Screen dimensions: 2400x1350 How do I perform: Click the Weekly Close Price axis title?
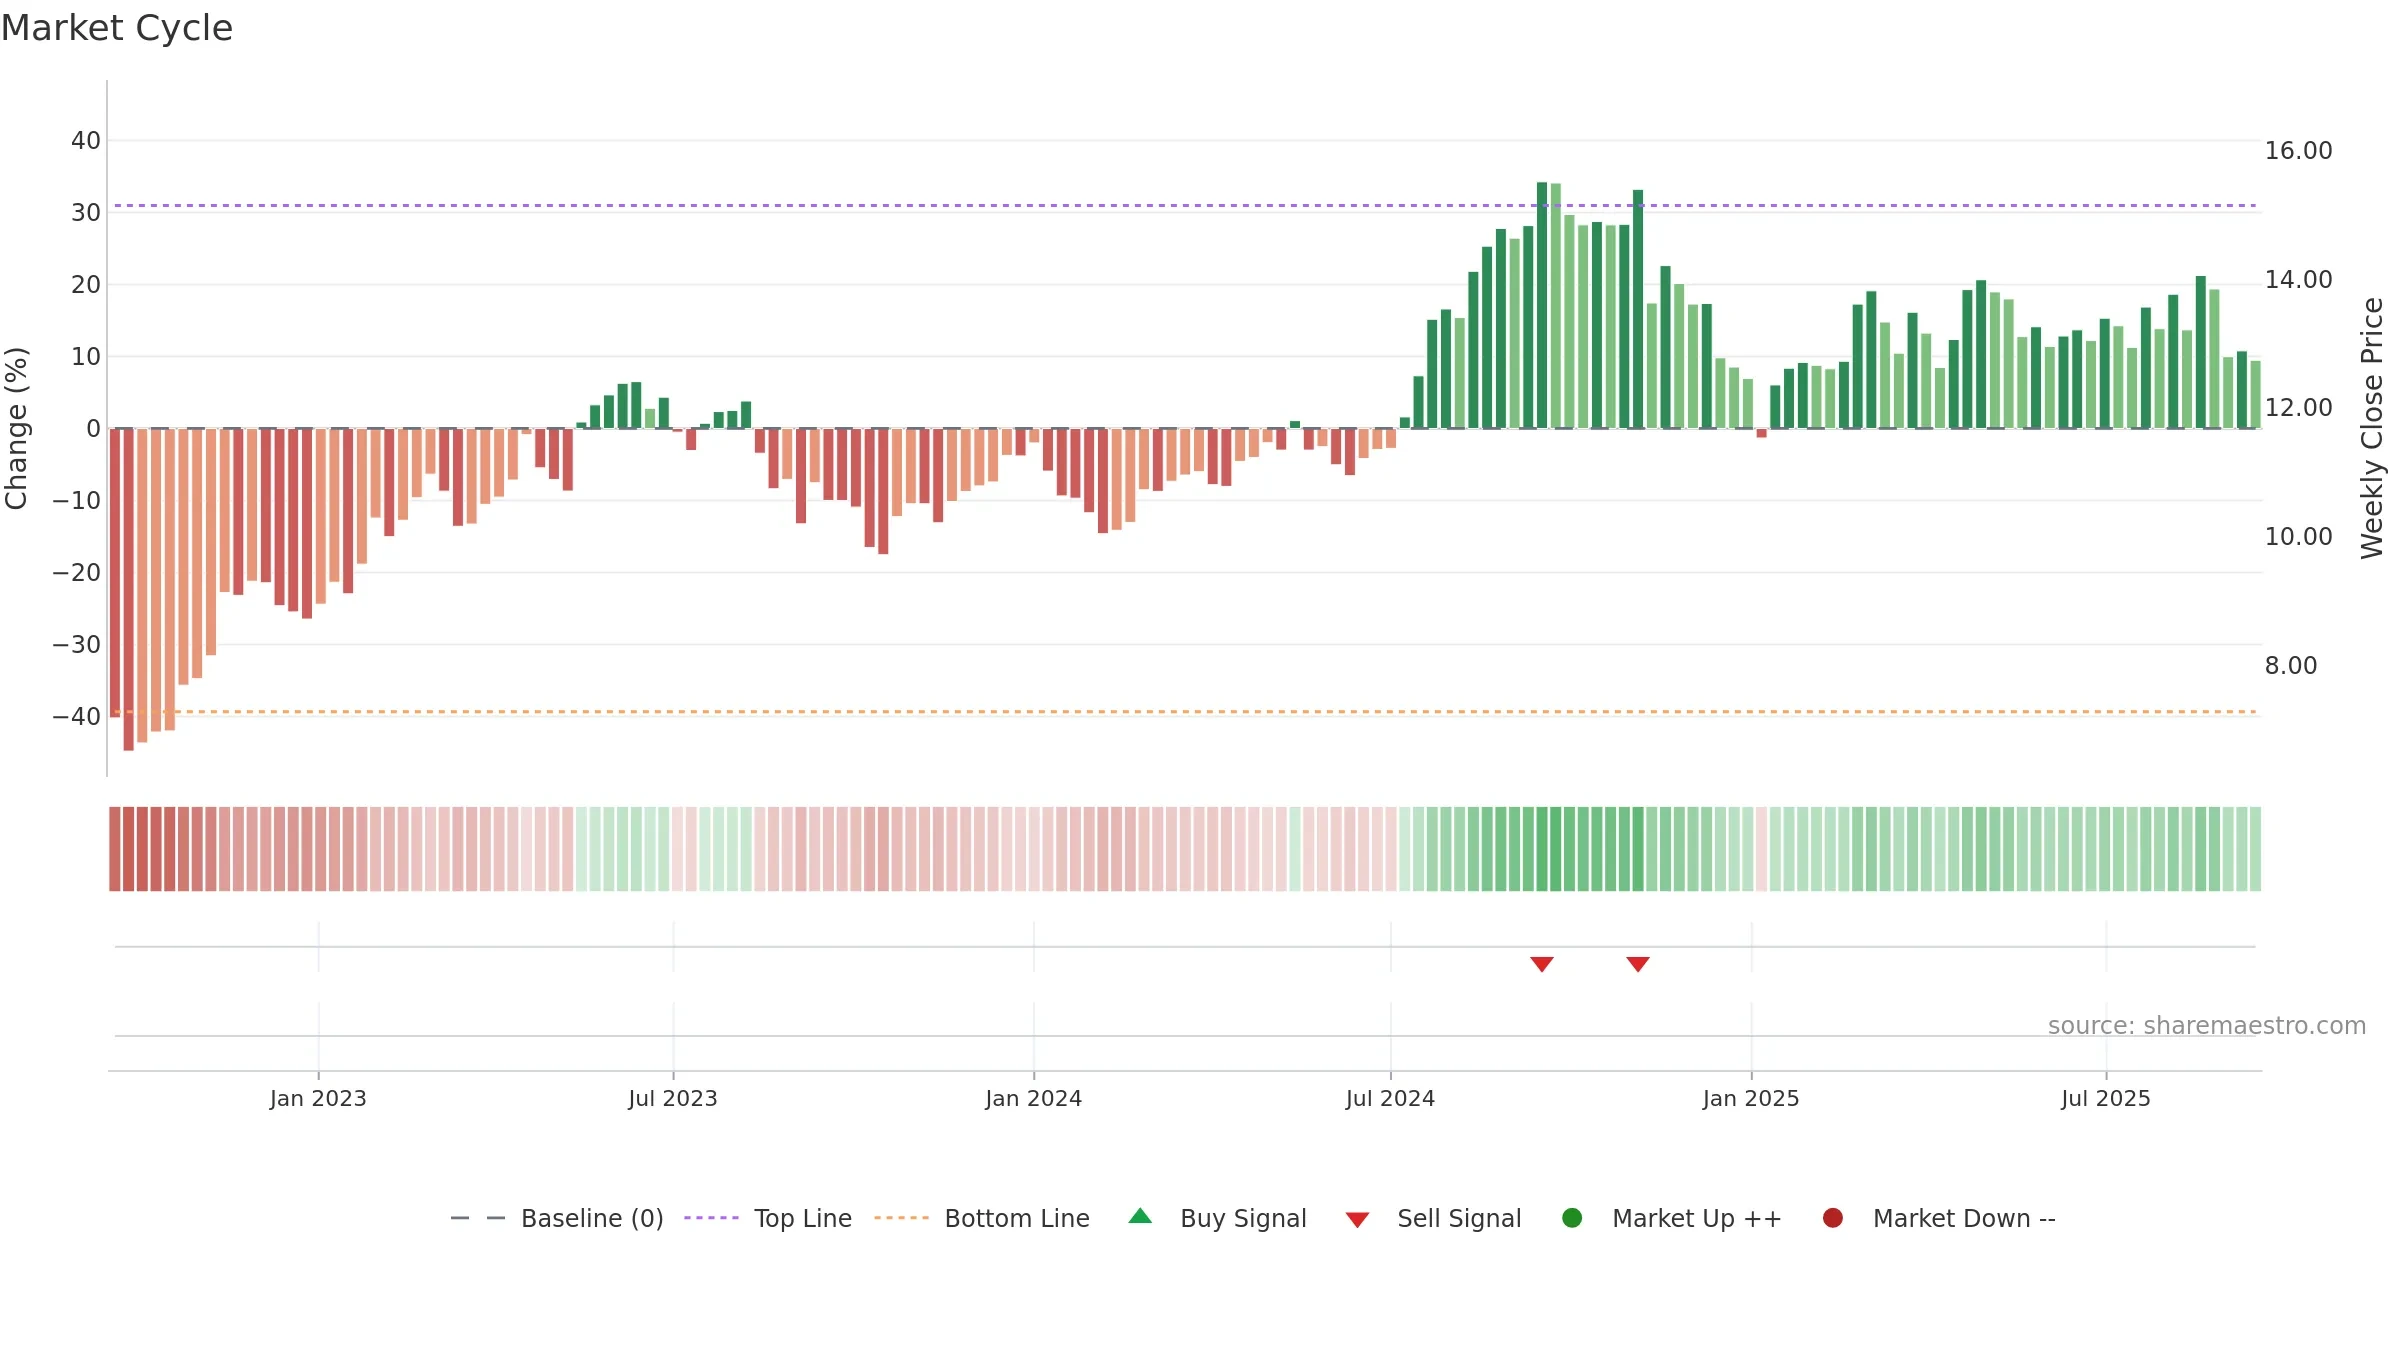2372,428
